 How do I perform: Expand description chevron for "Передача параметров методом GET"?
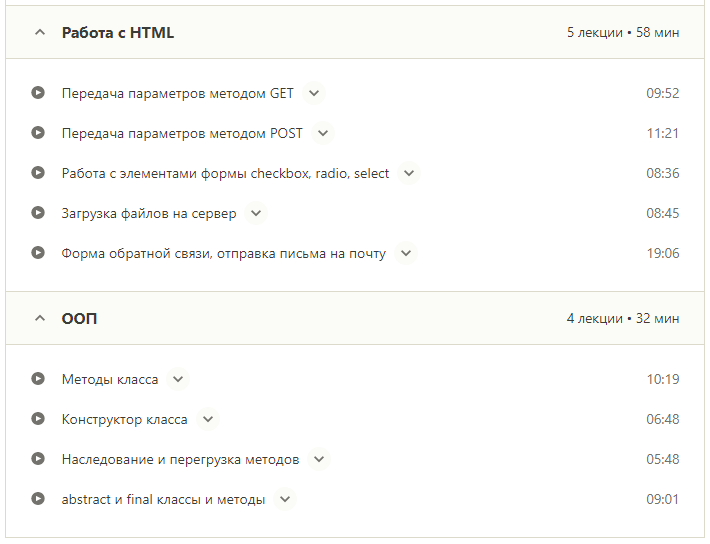click(314, 93)
